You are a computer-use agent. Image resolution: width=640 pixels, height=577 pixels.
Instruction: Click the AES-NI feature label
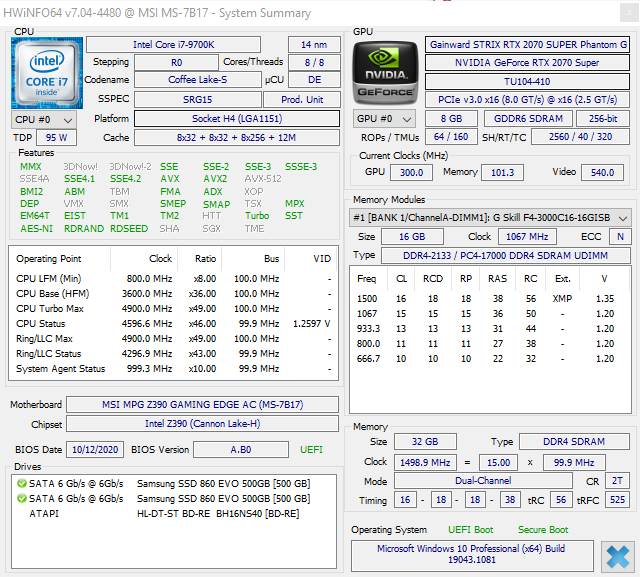pos(37,229)
